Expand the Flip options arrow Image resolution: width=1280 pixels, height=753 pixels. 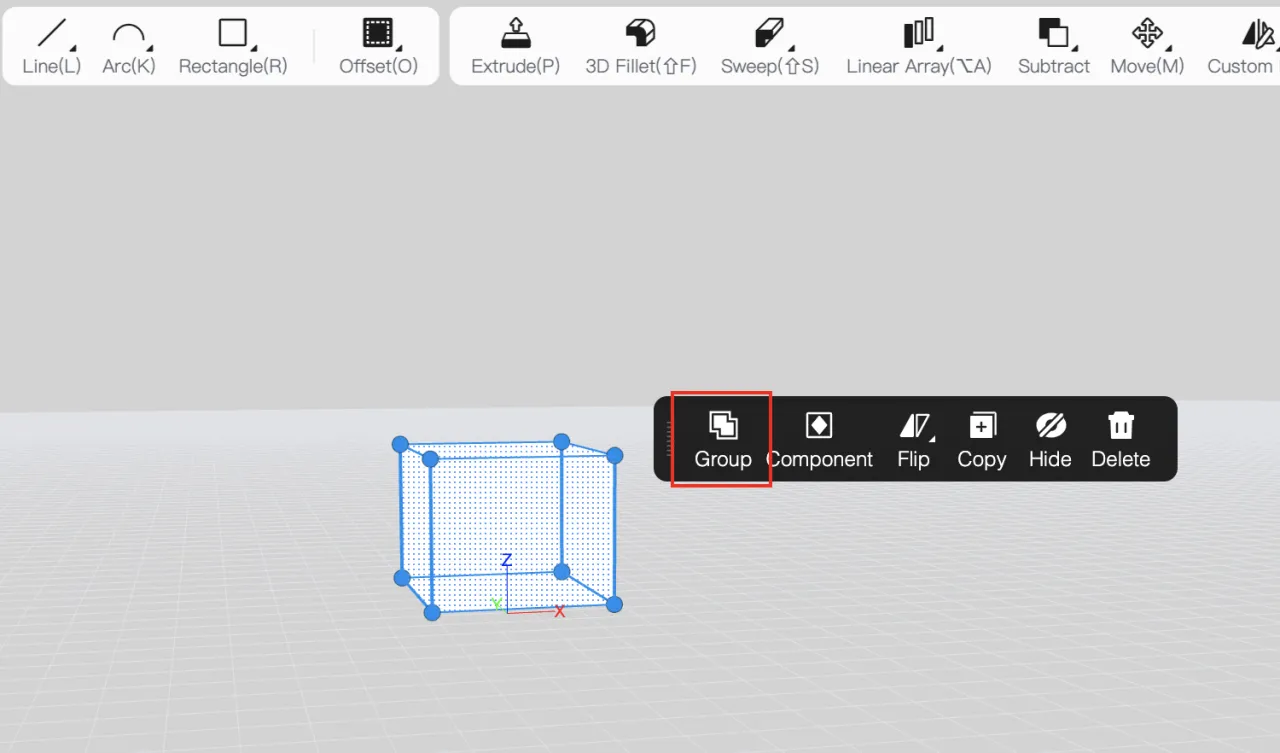[934, 440]
